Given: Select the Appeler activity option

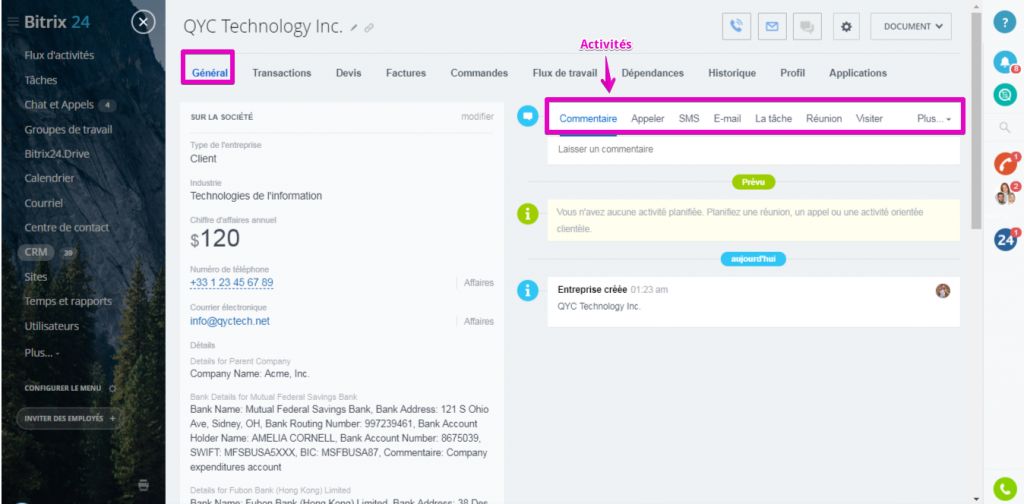Looking at the screenshot, I should (x=647, y=119).
